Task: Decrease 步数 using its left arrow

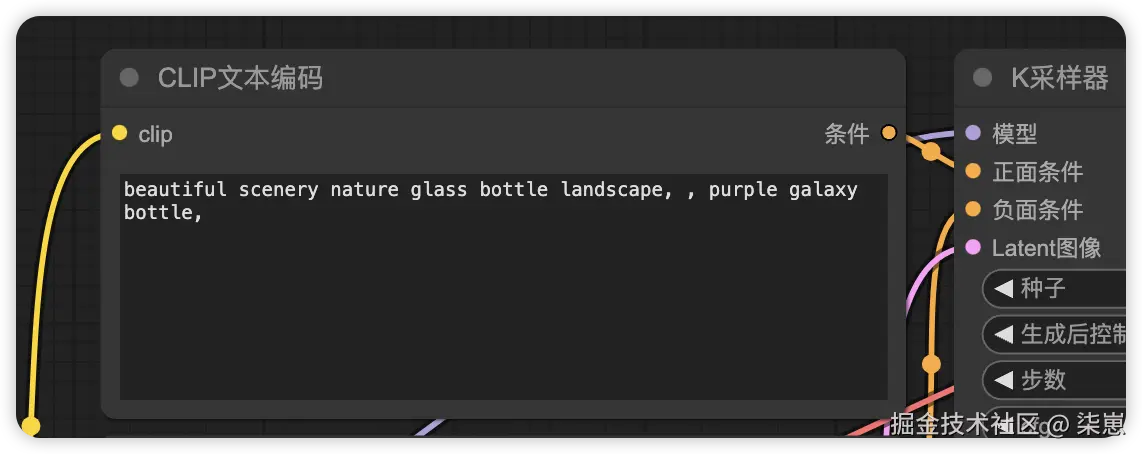Action: point(1004,380)
